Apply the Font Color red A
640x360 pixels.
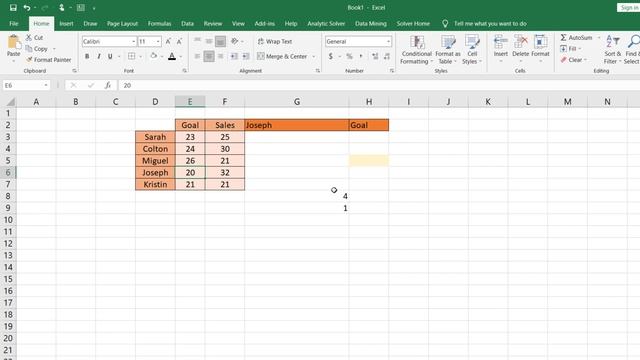(172, 56)
